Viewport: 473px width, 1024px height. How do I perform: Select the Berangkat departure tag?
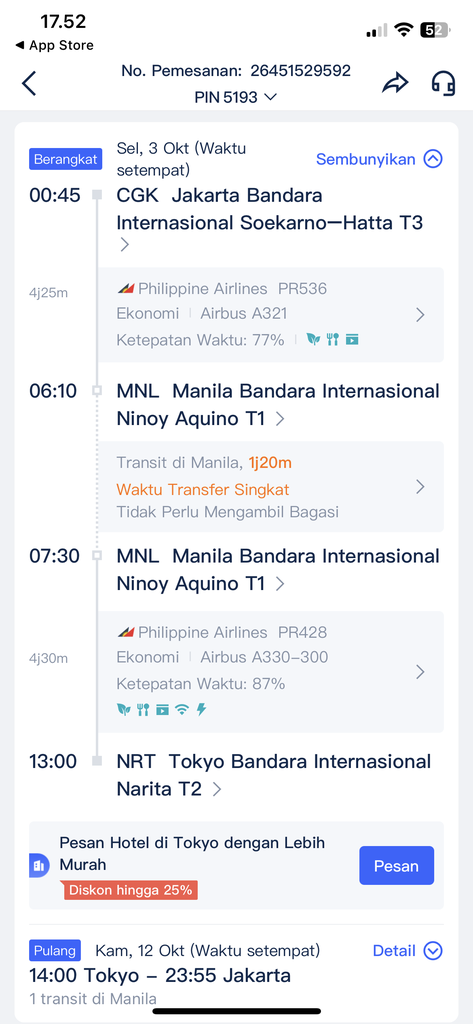click(x=65, y=159)
